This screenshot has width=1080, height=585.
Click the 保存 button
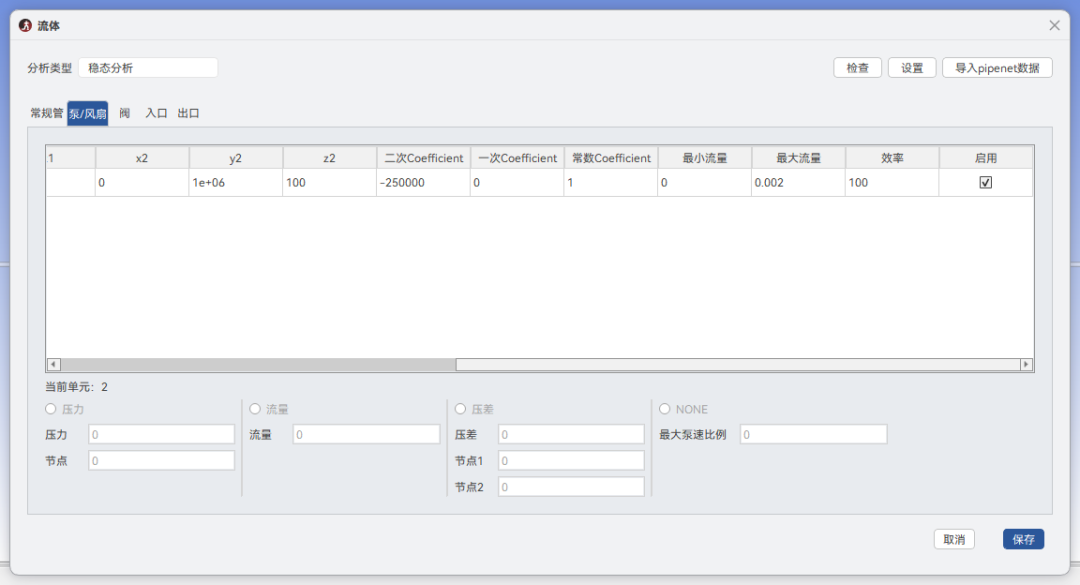[x=1024, y=539]
